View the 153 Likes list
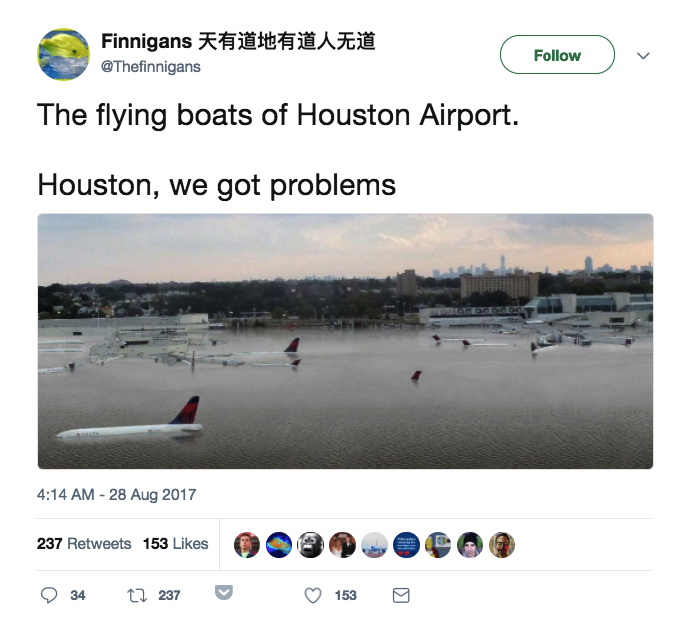 pos(175,544)
